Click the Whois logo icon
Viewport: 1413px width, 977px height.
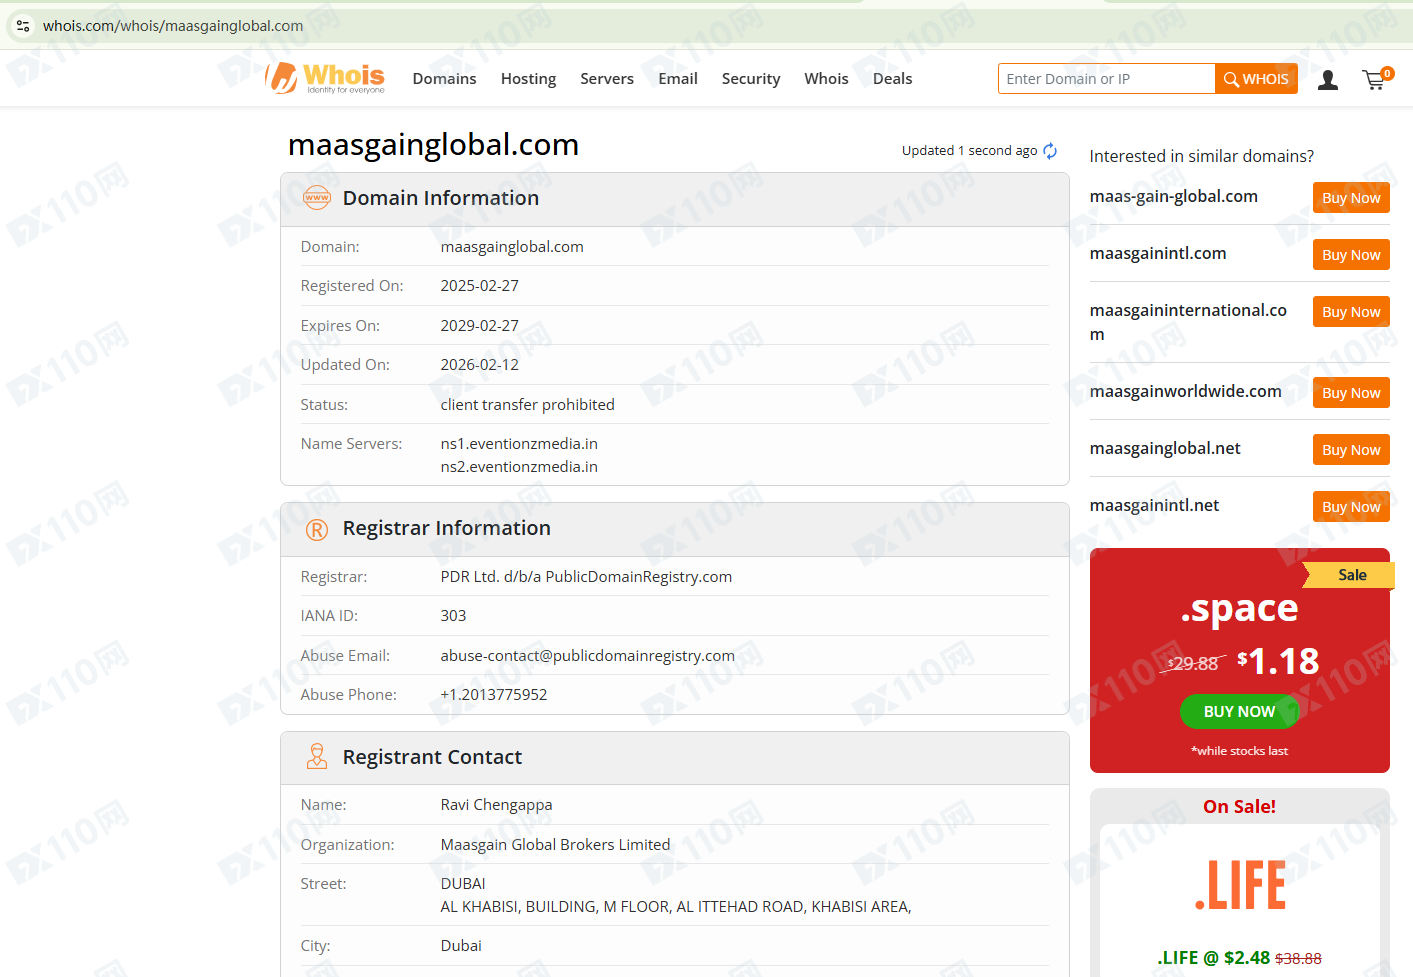point(282,78)
